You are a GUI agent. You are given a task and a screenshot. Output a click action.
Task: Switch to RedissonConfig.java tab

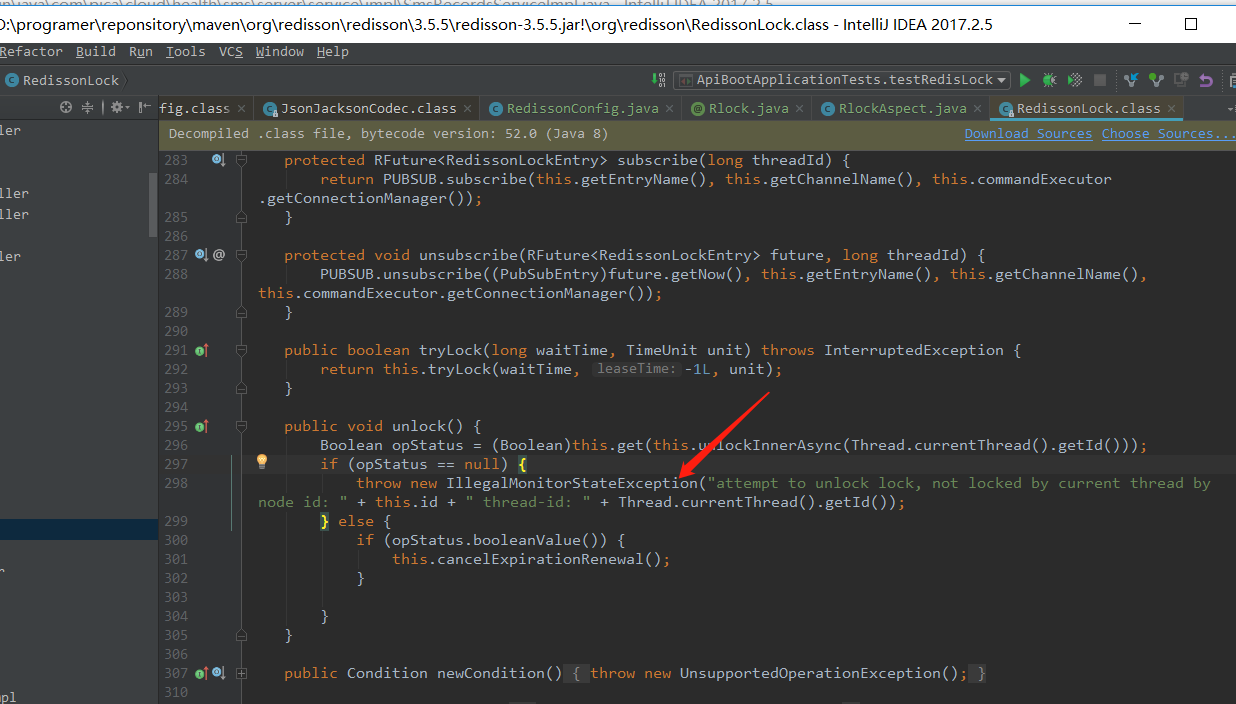(x=582, y=108)
